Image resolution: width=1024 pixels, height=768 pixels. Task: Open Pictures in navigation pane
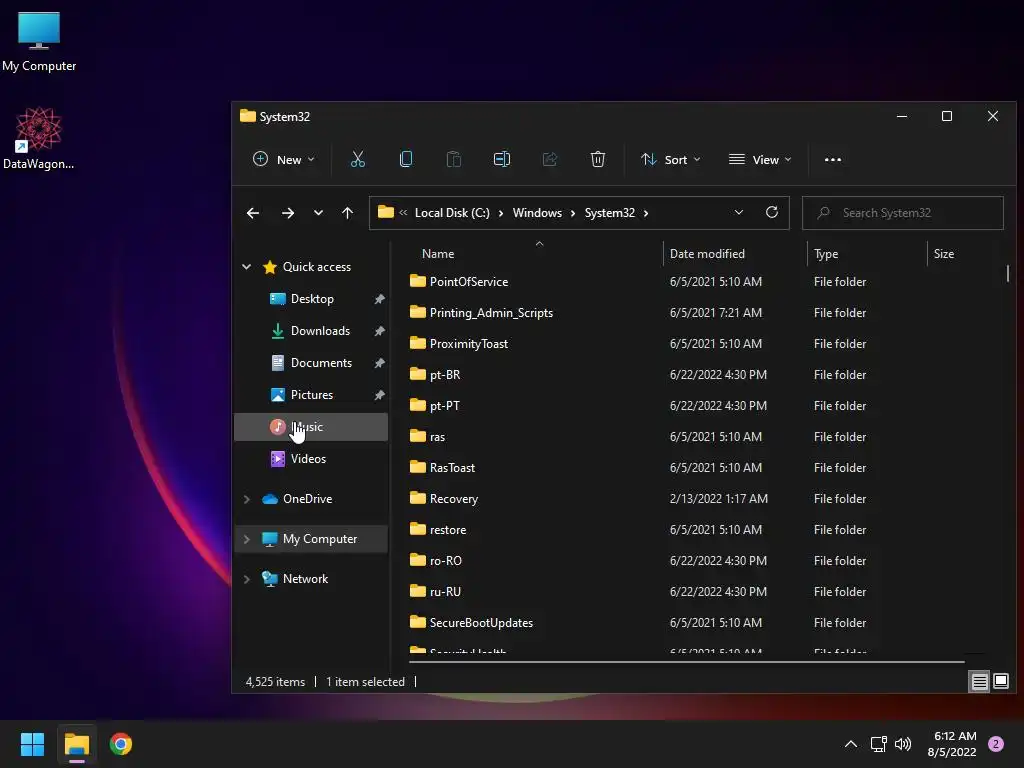coord(312,395)
